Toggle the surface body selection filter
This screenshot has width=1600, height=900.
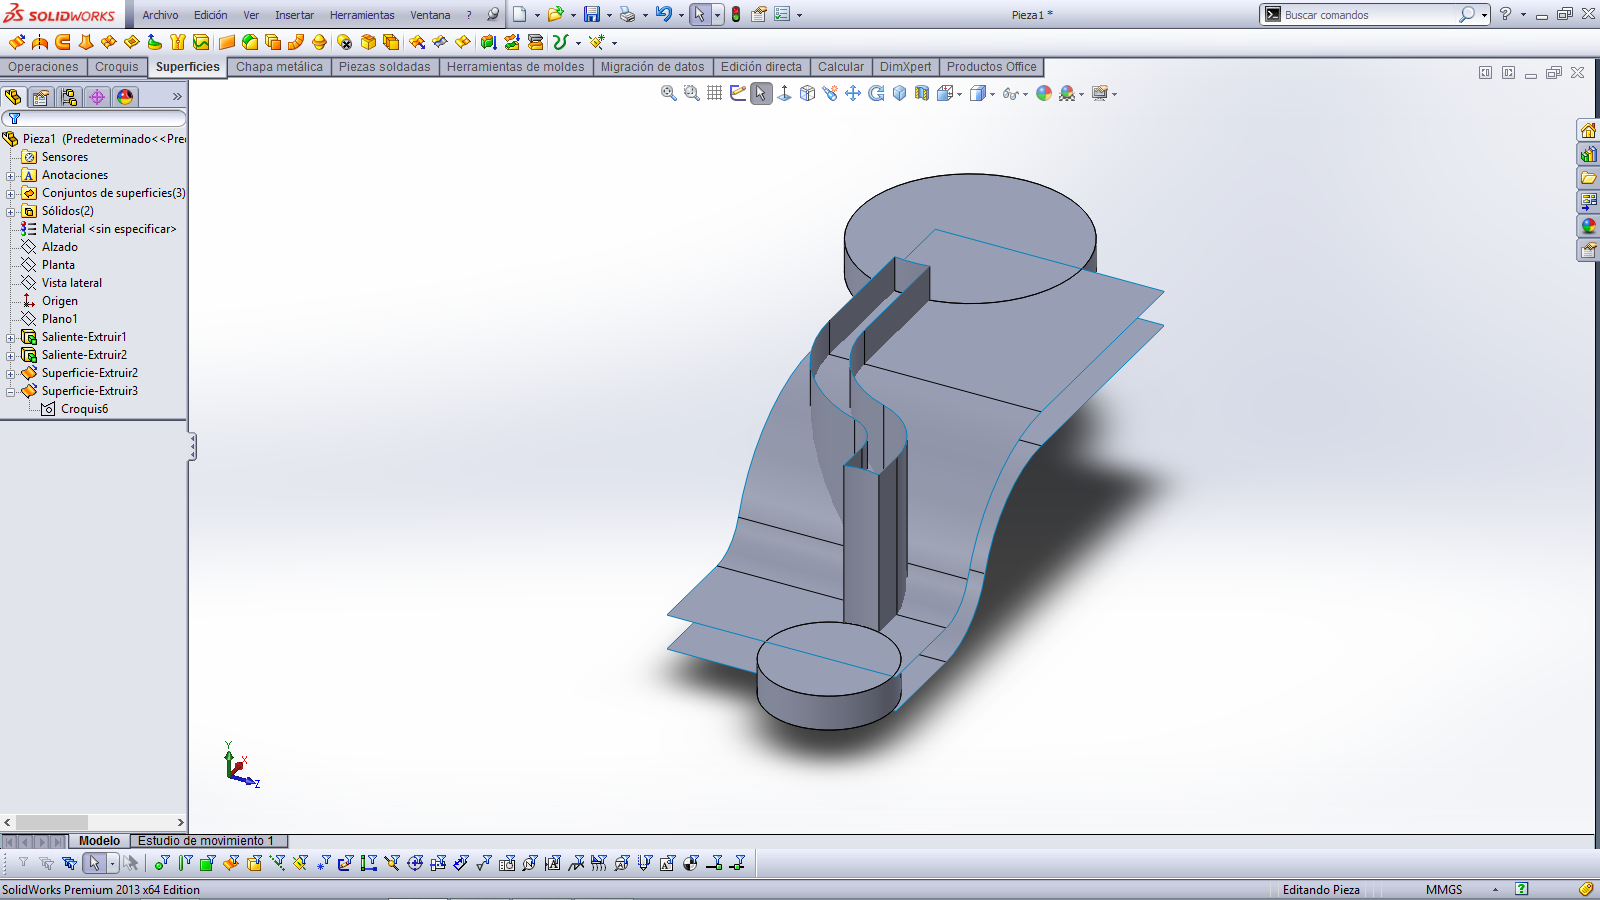[231, 863]
